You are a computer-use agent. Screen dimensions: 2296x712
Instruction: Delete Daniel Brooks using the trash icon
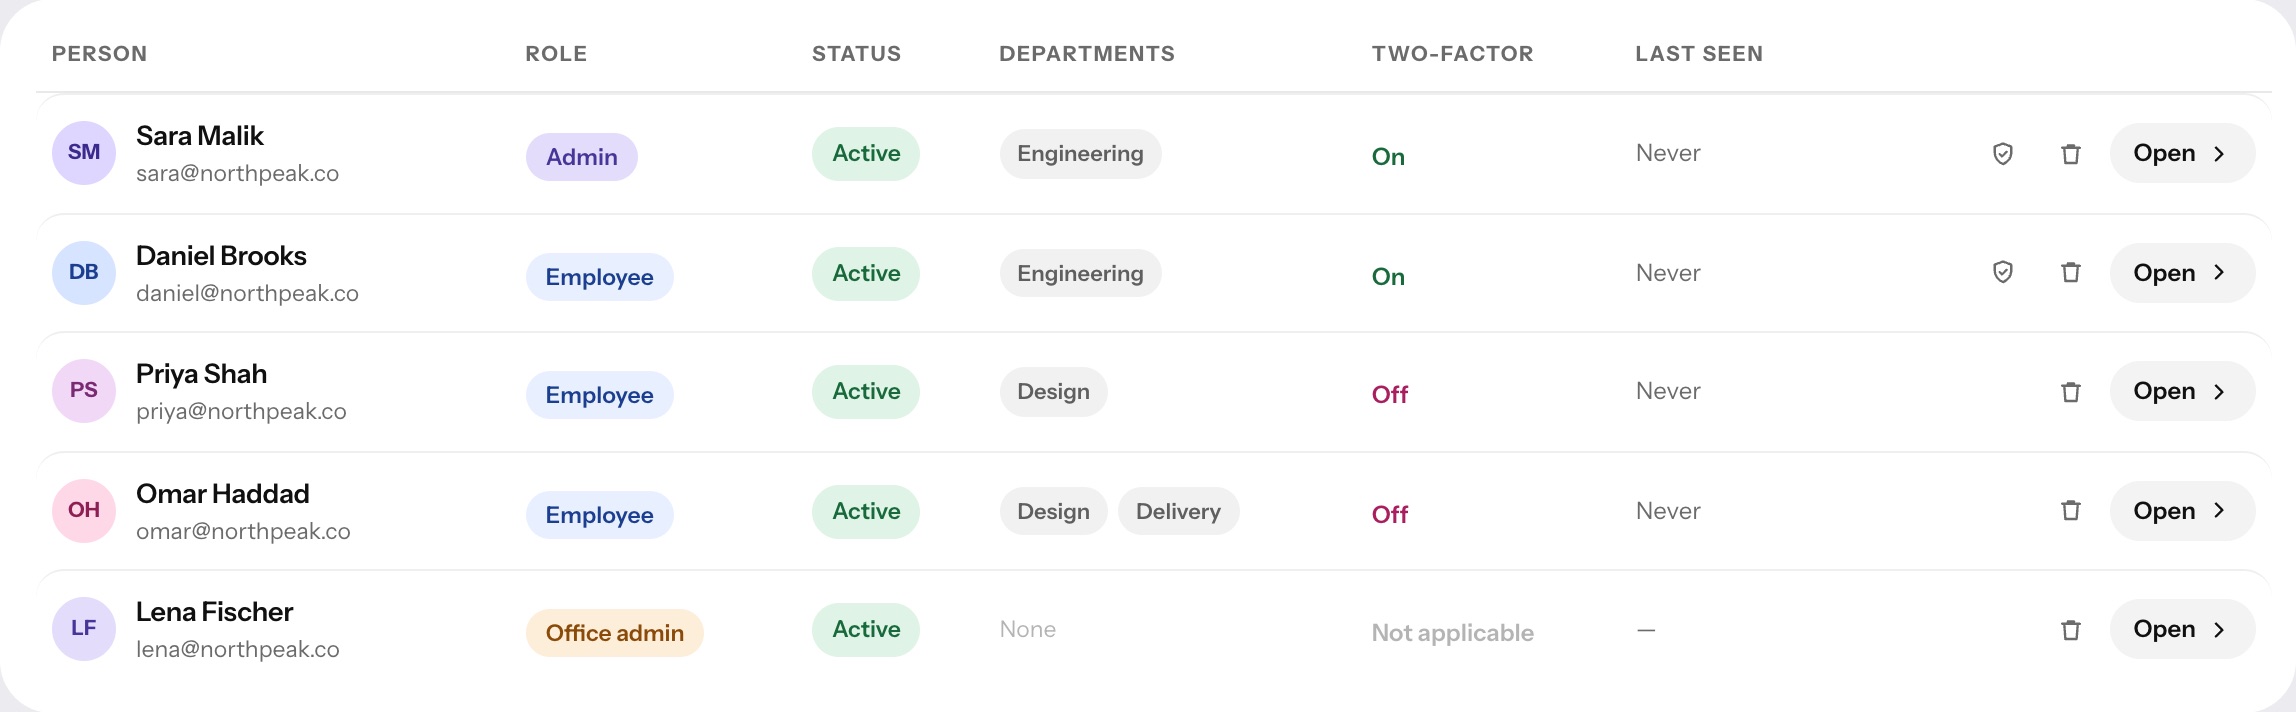tap(2070, 272)
